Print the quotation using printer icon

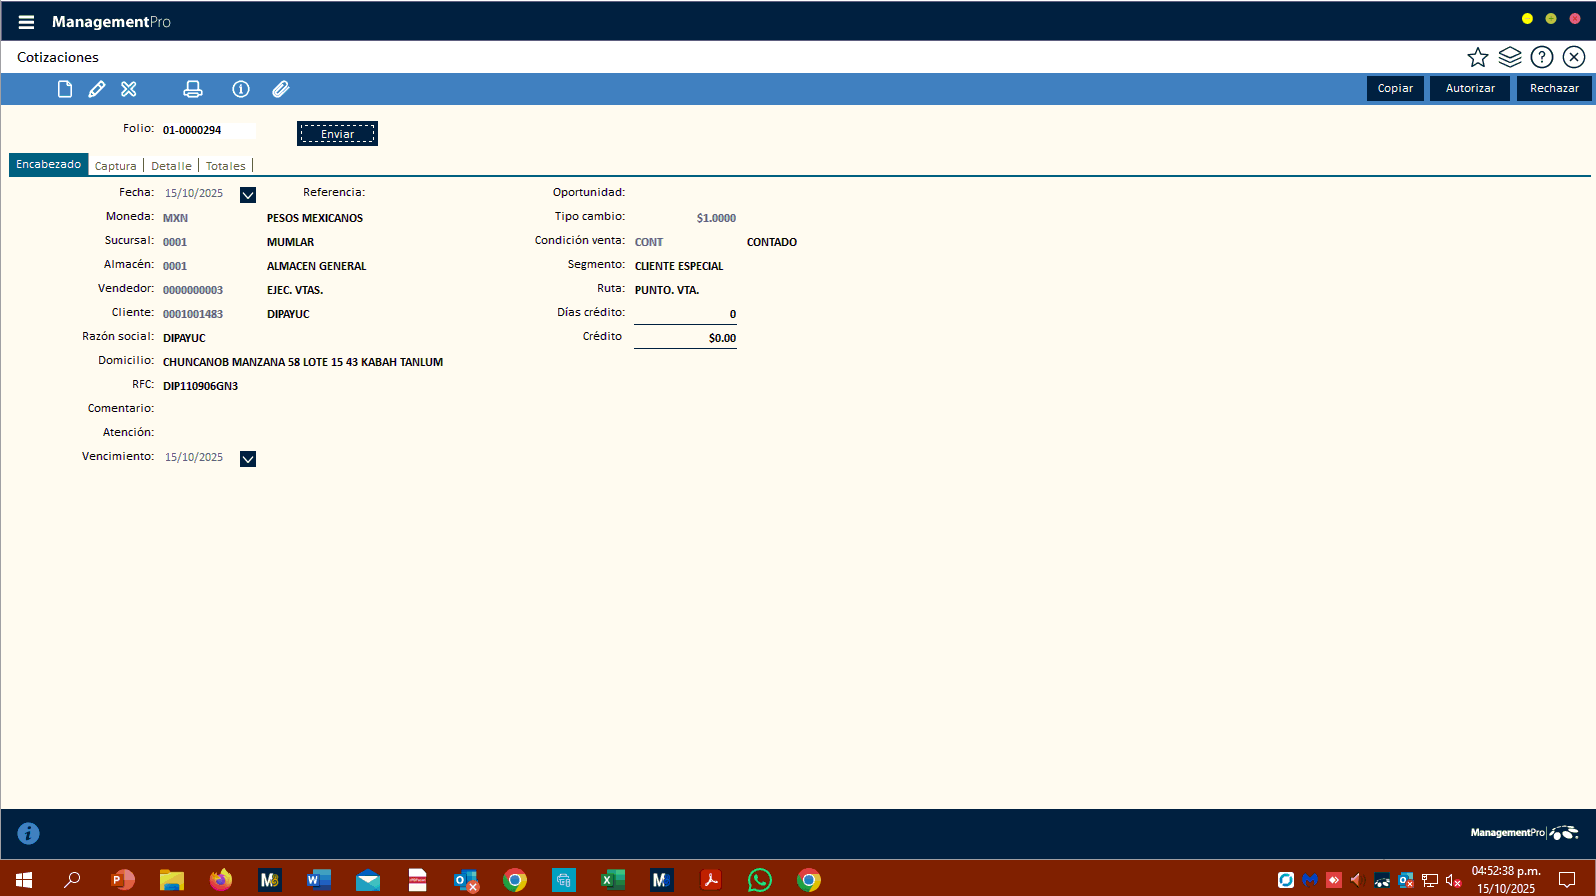pos(193,89)
